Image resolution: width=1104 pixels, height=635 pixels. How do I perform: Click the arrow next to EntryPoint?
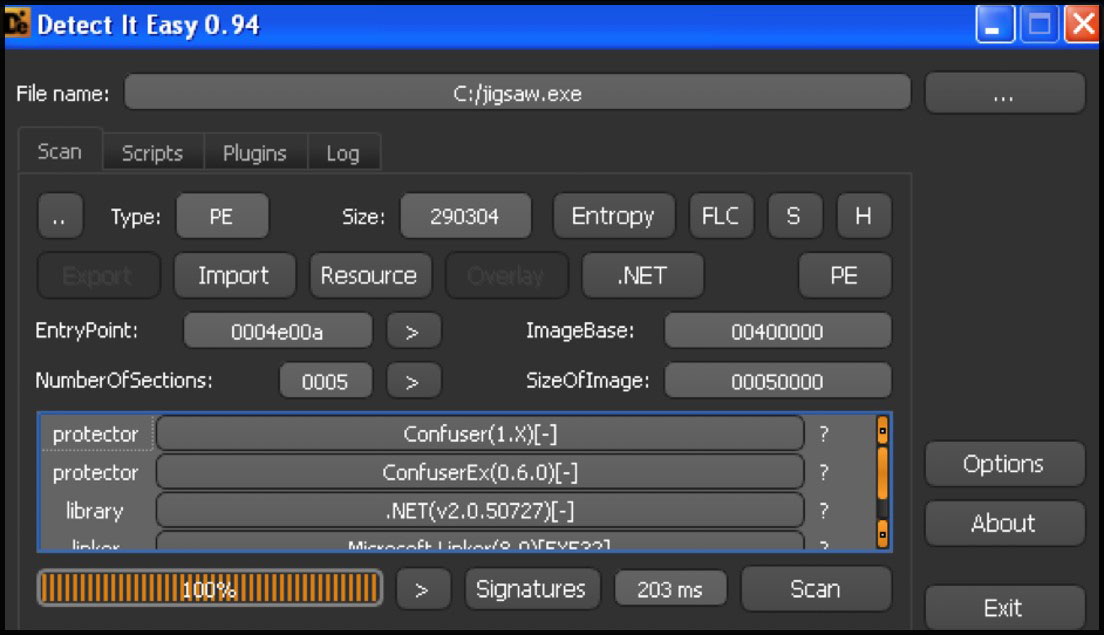coord(413,331)
